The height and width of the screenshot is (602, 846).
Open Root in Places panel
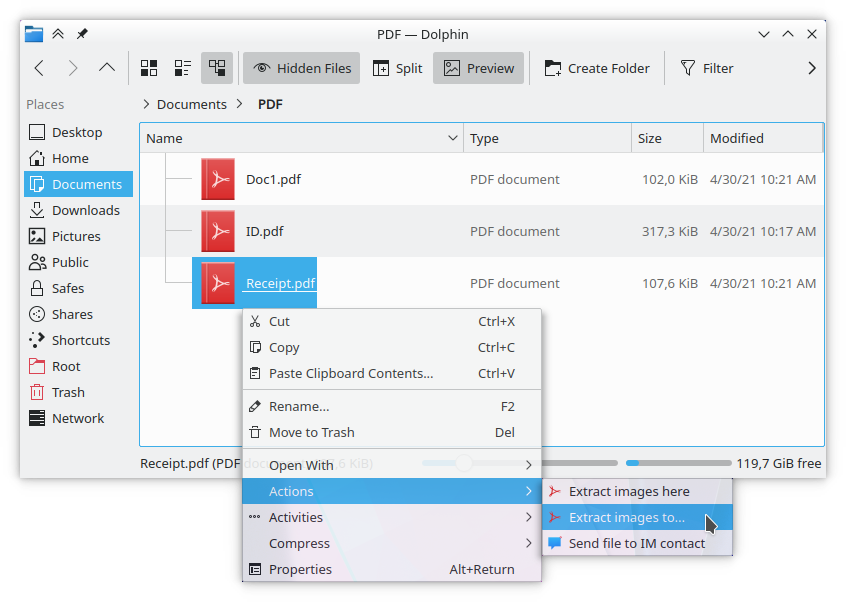[78, 366]
